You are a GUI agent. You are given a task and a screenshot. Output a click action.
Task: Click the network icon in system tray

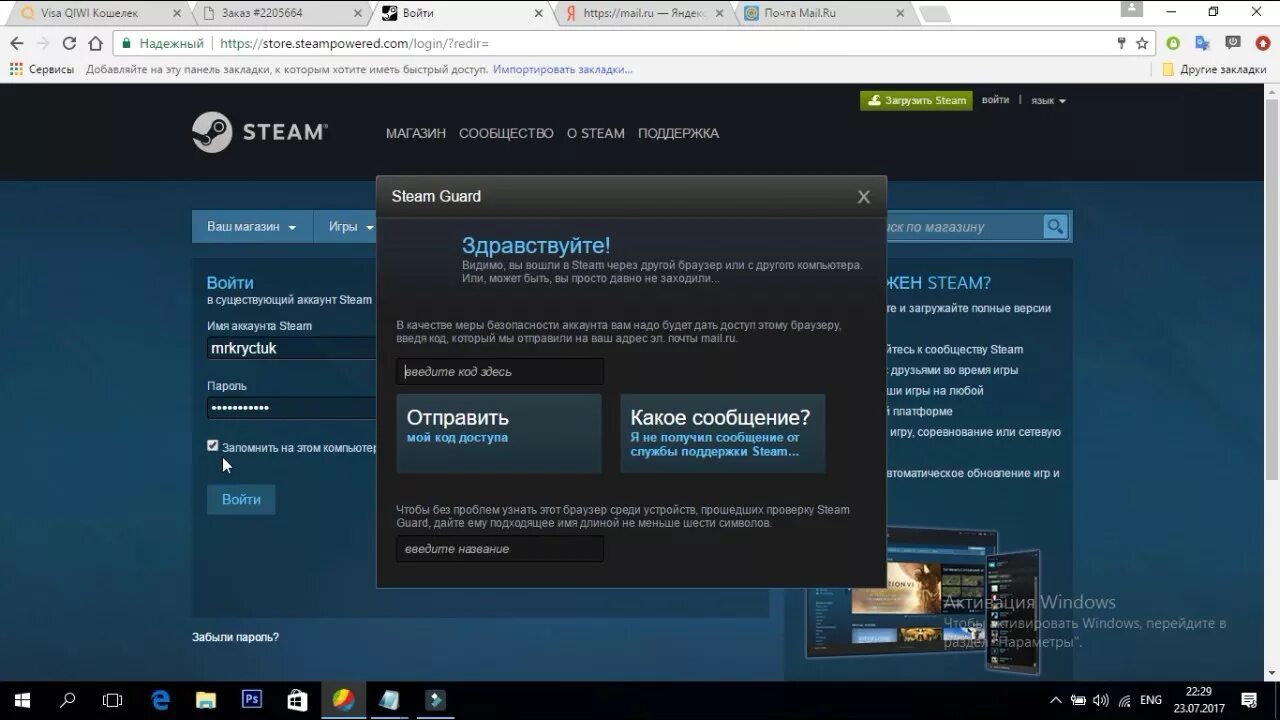[1124, 700]
